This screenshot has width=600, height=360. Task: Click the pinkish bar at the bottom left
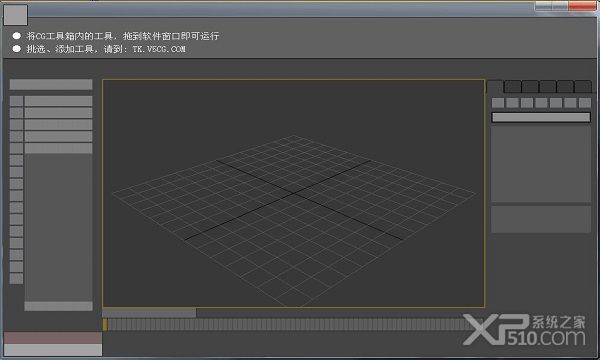point(53,338)
